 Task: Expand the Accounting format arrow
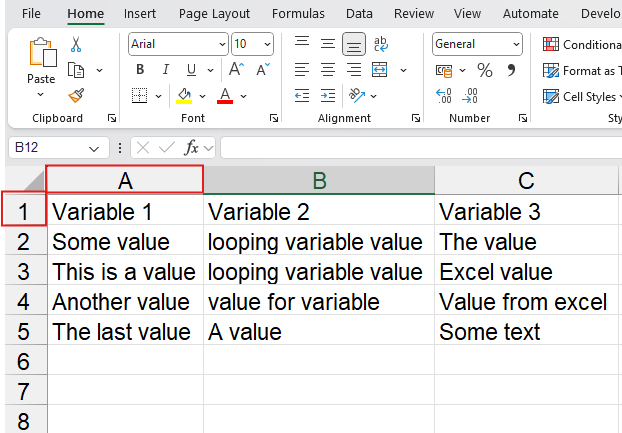462,71
